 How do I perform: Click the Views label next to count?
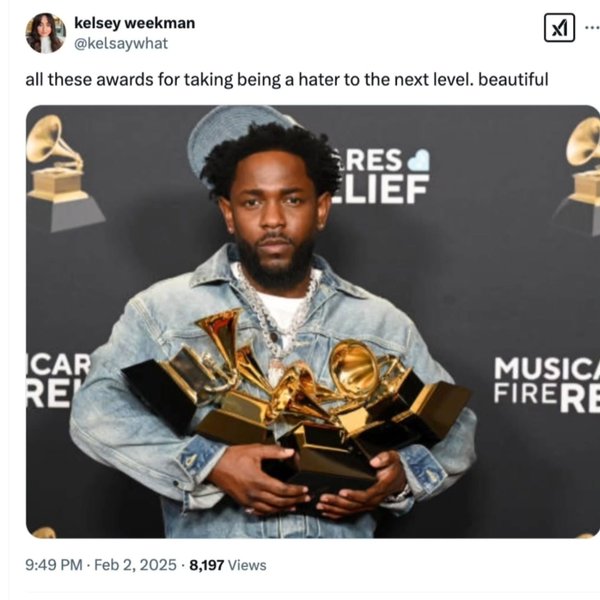coord(247,565)
